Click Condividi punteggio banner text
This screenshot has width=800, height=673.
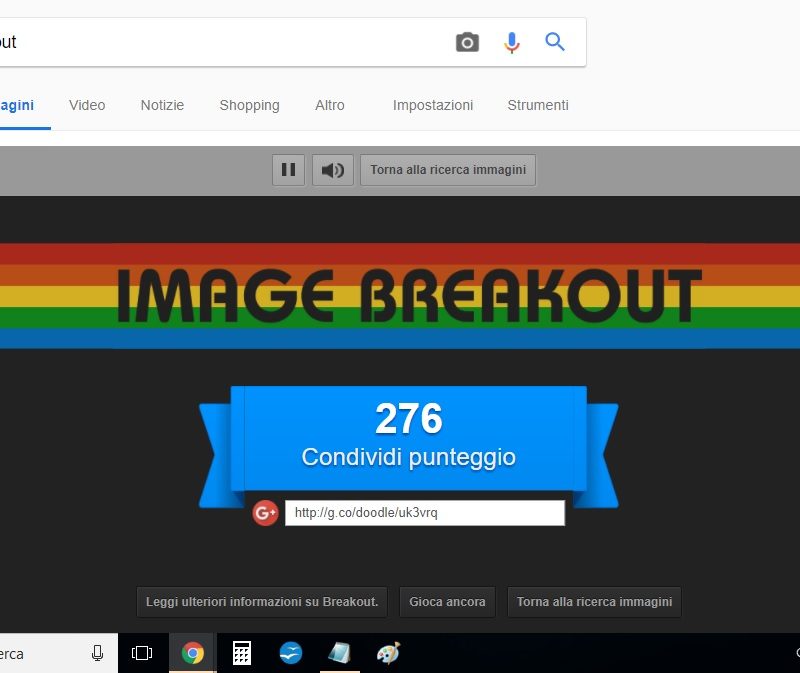coord(409,457)
